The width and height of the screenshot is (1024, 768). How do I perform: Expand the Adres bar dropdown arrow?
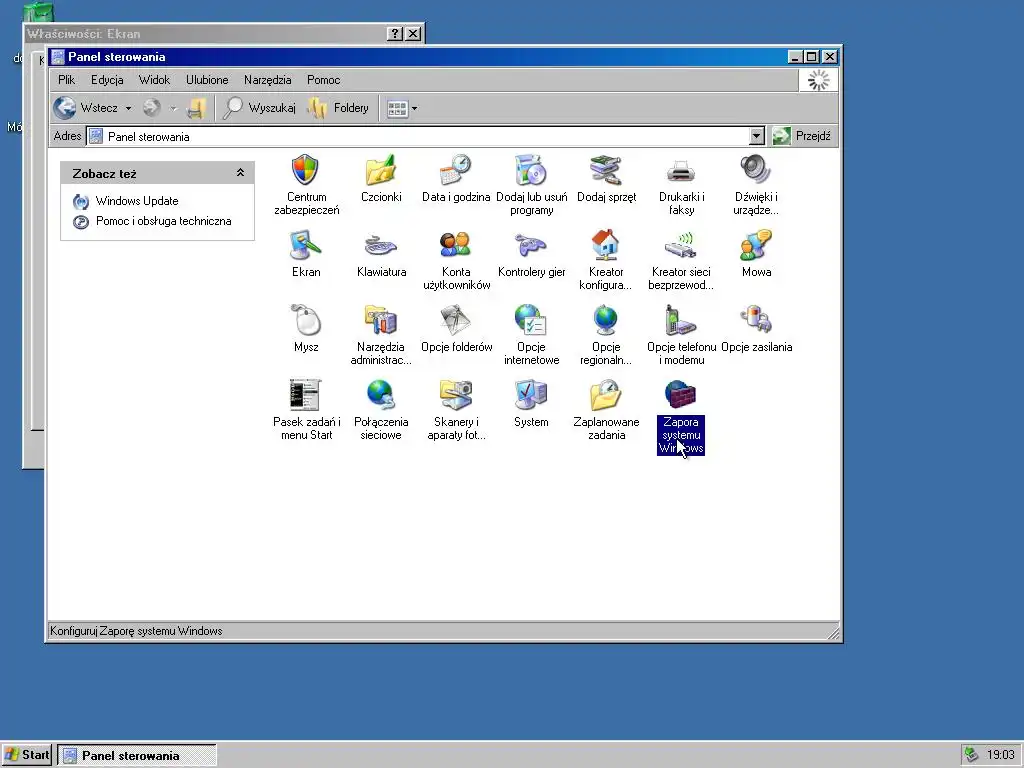(756, 136)
